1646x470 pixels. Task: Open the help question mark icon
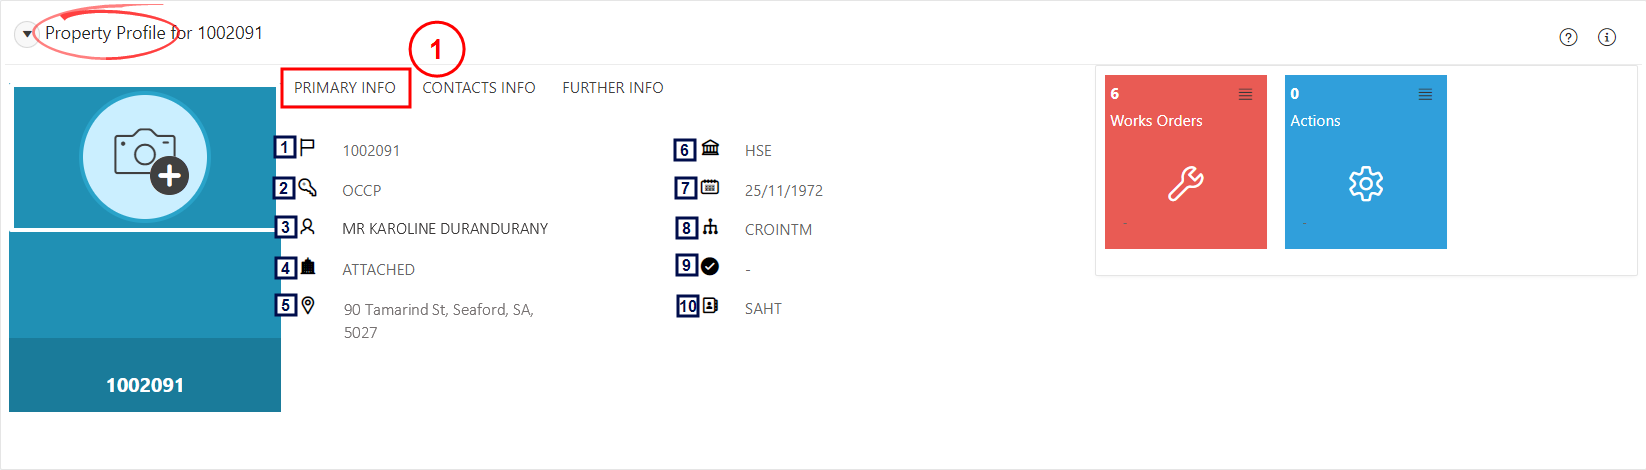pos(1568,37)
